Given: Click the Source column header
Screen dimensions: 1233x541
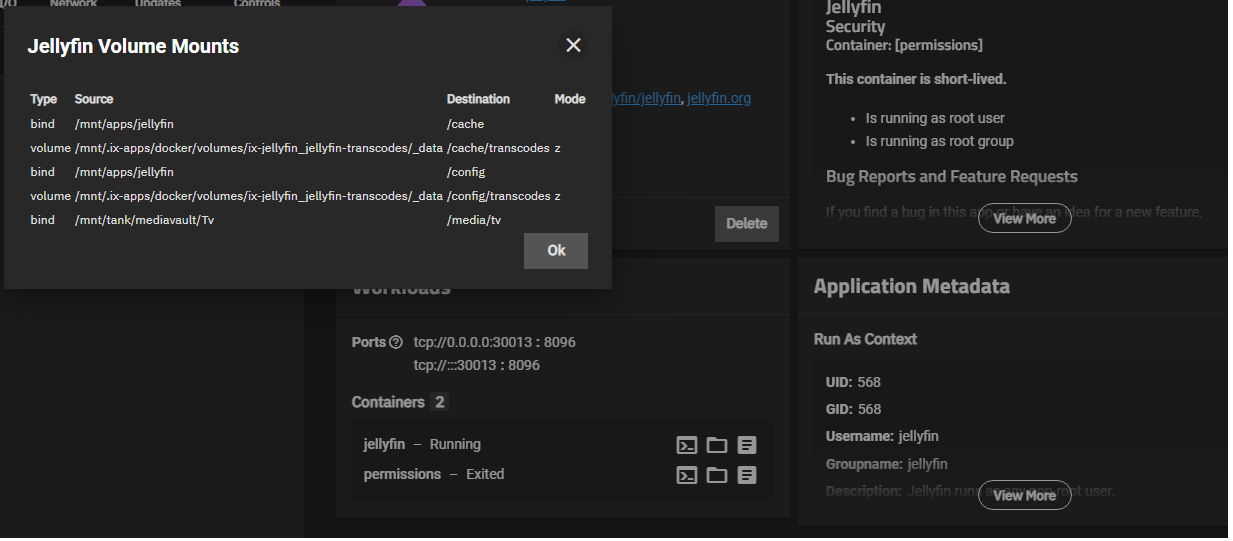Looking at the screenshot, I should [94, 99].
